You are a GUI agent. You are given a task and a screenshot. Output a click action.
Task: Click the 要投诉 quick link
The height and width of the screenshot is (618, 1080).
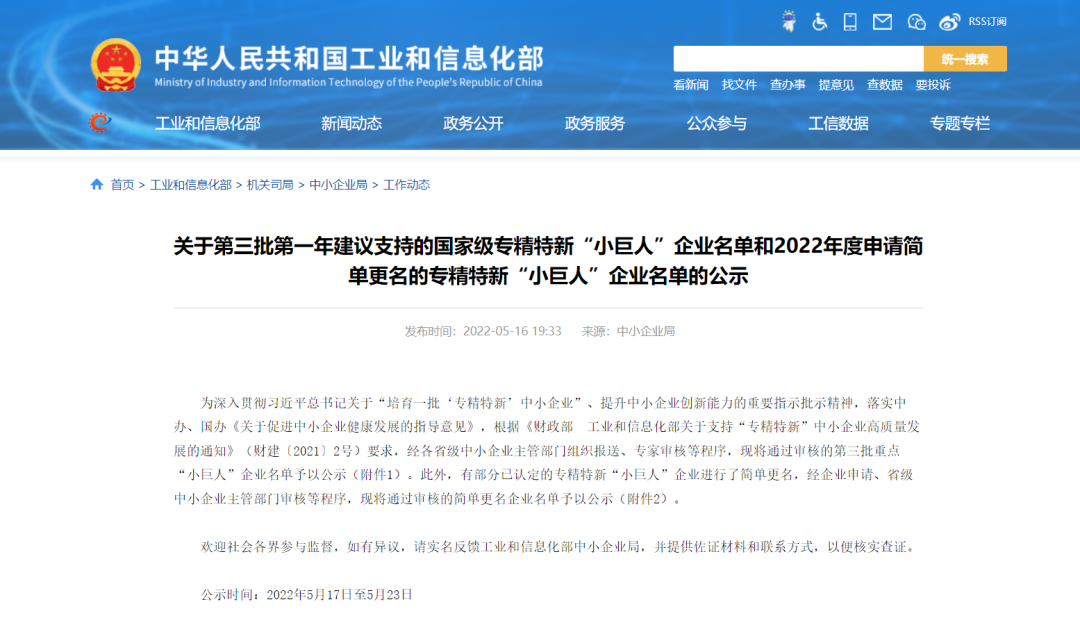[933, 85]
